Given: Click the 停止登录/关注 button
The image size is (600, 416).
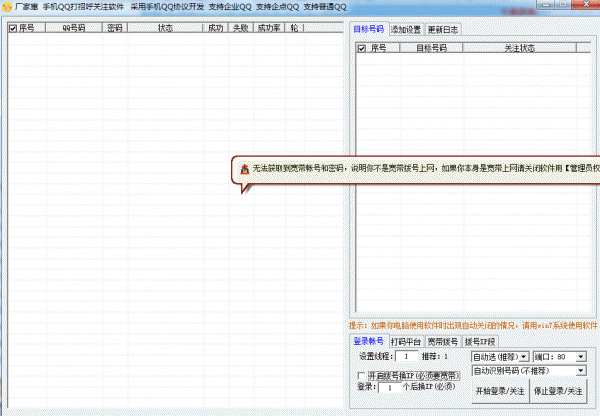Looking at the screenshot, I should coord(558,391).
